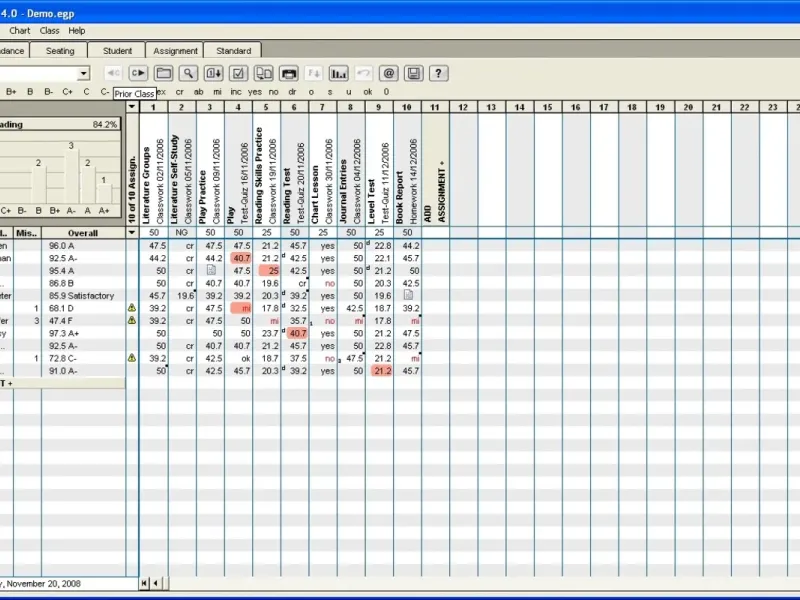Insert the 'inc' score shortcut

(x=236, y=92)
